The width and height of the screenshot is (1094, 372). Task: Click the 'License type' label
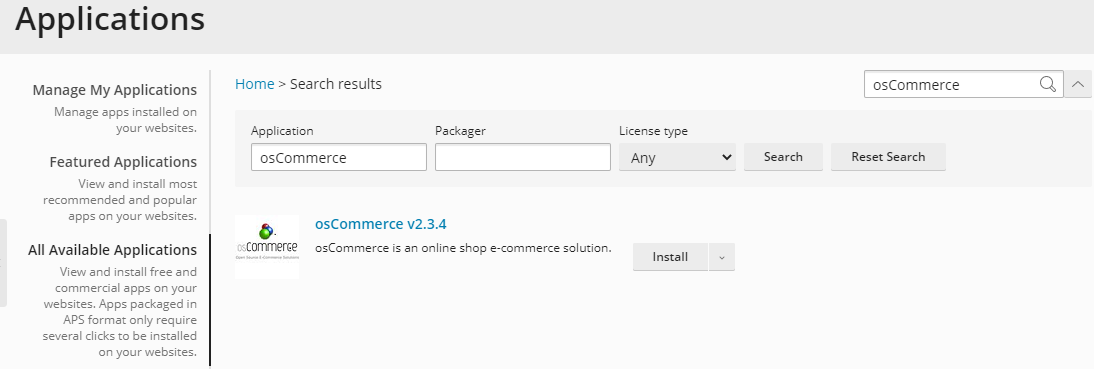[x=653, y=131]
